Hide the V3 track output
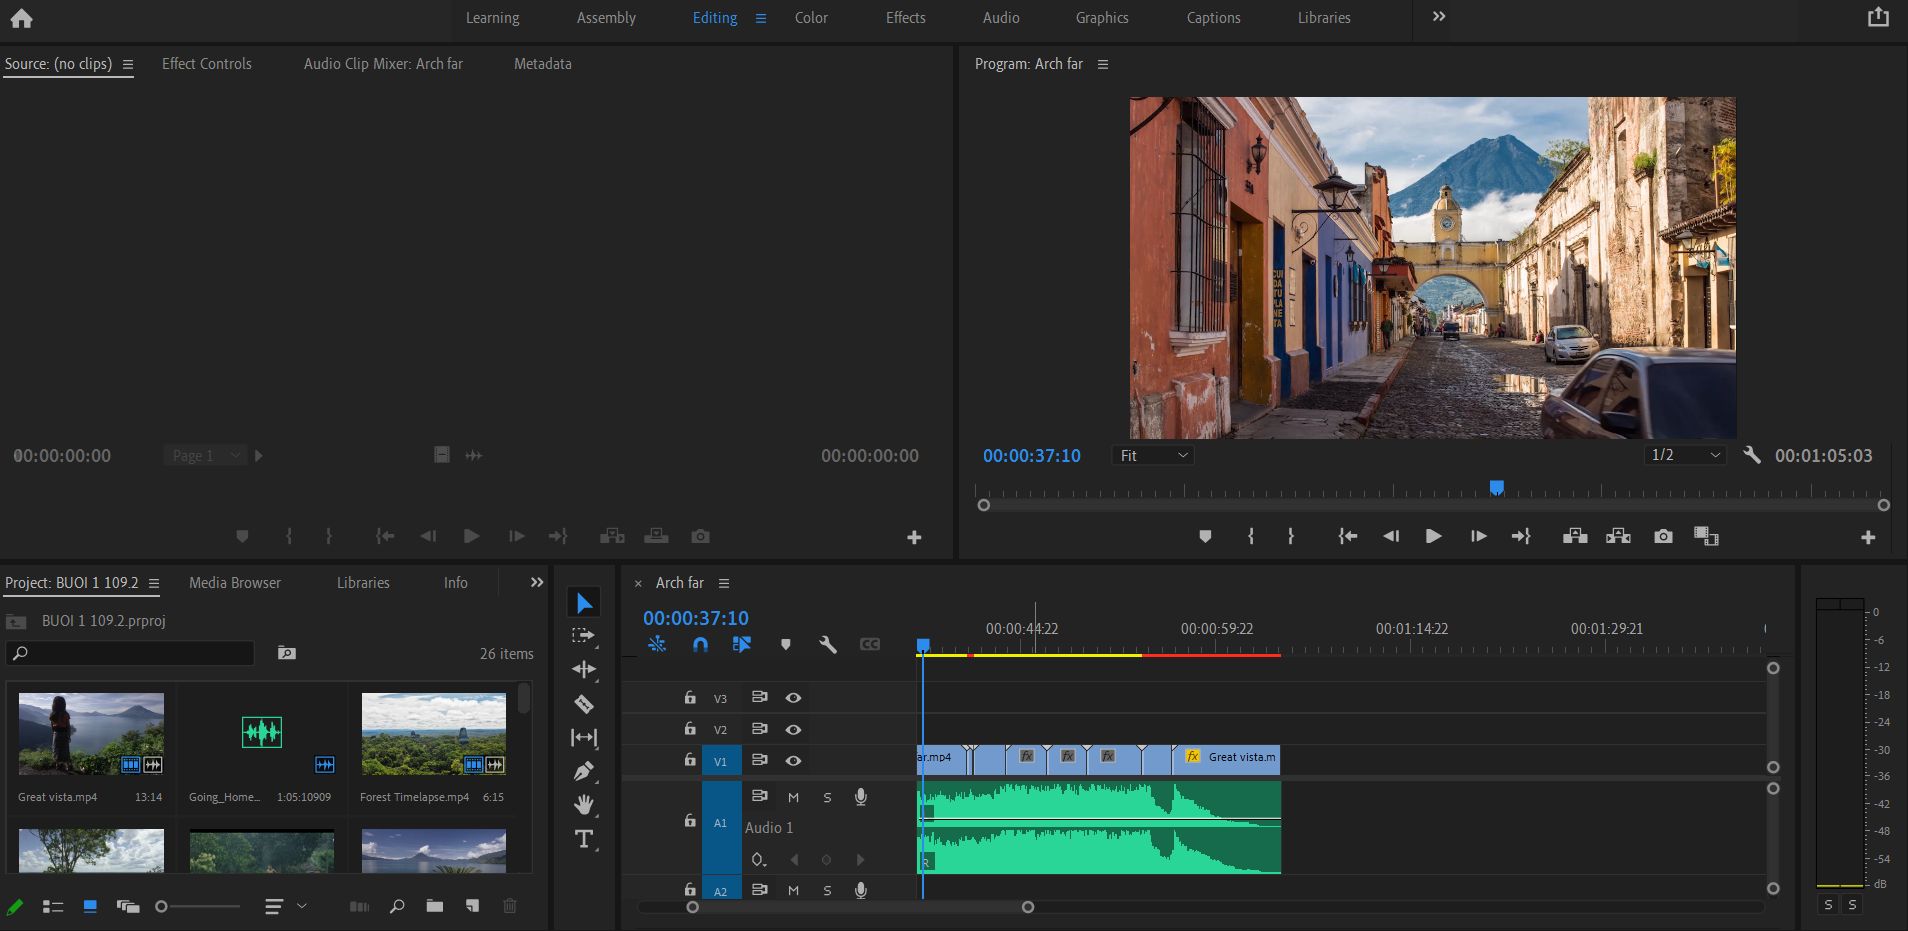This screenshot has width=1908, height=931. (793, 698)
